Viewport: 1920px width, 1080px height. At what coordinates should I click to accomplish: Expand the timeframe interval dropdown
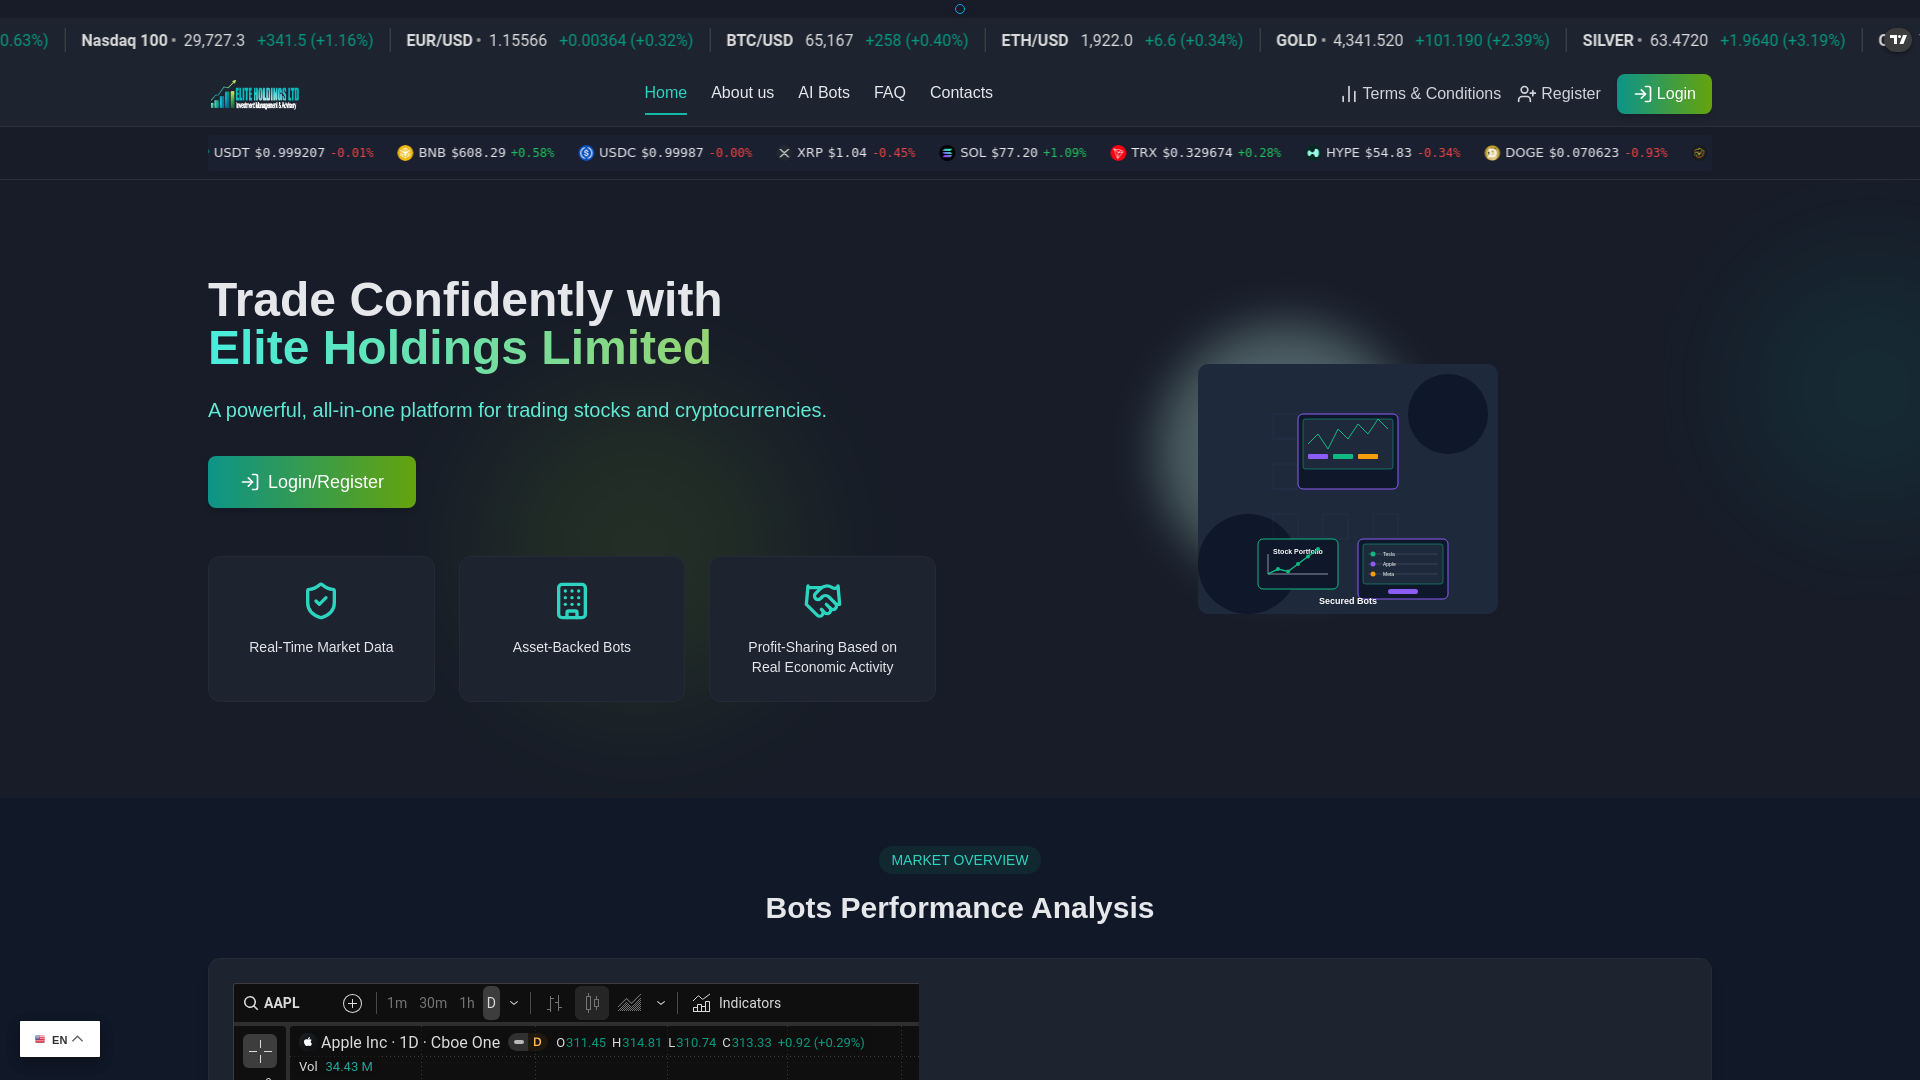[514, 1003]
